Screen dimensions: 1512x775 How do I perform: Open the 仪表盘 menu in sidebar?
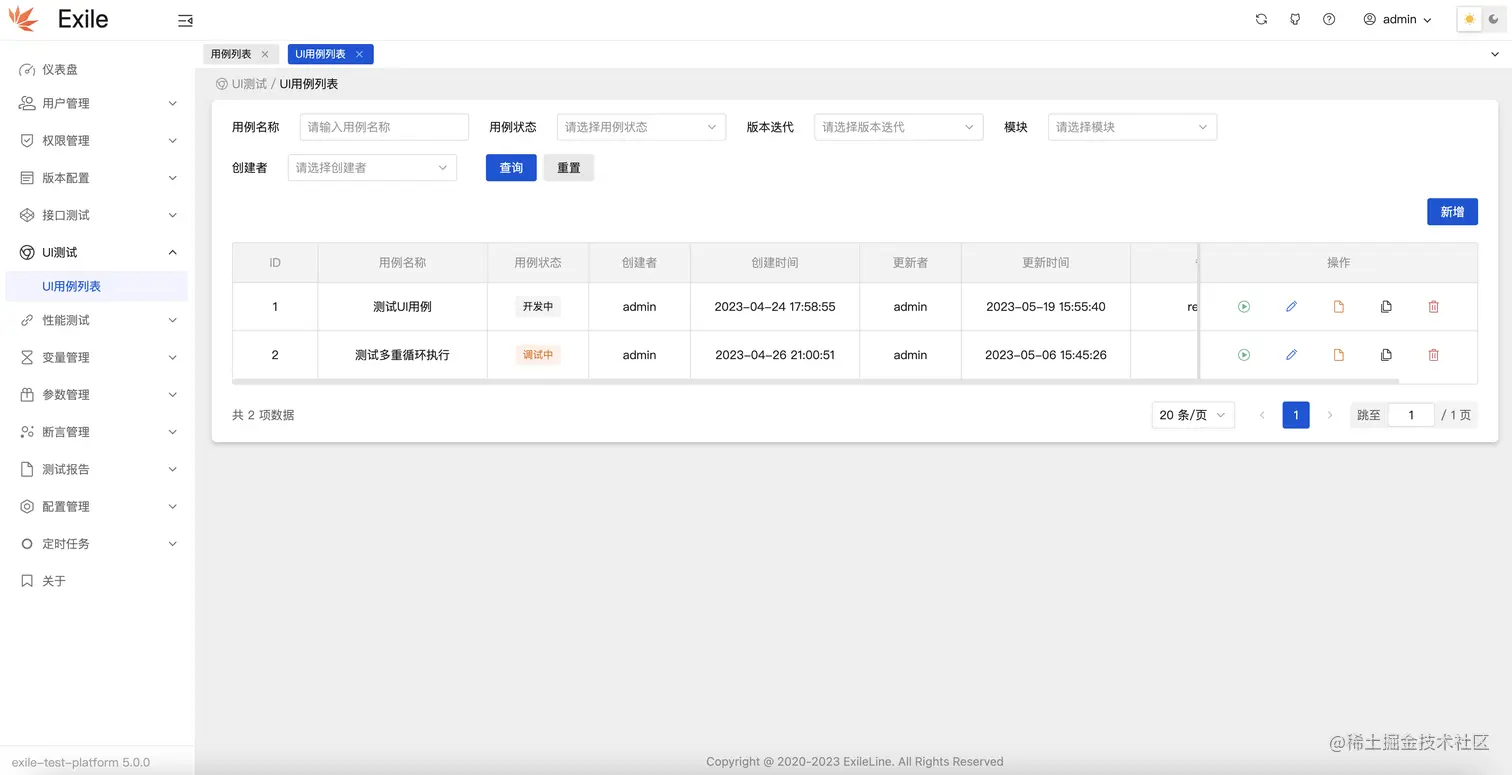tap(60, 69)
